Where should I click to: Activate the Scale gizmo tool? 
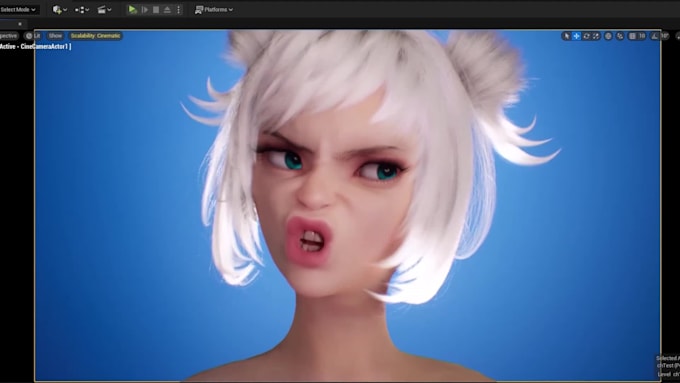pyautogui.click(x=596, y=36)
